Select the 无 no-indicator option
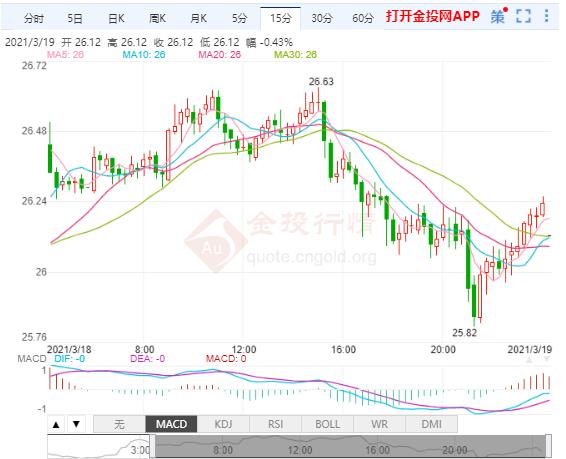Image resolution: width=566 pixels, height=459 pixels. [x=119, y=424]
